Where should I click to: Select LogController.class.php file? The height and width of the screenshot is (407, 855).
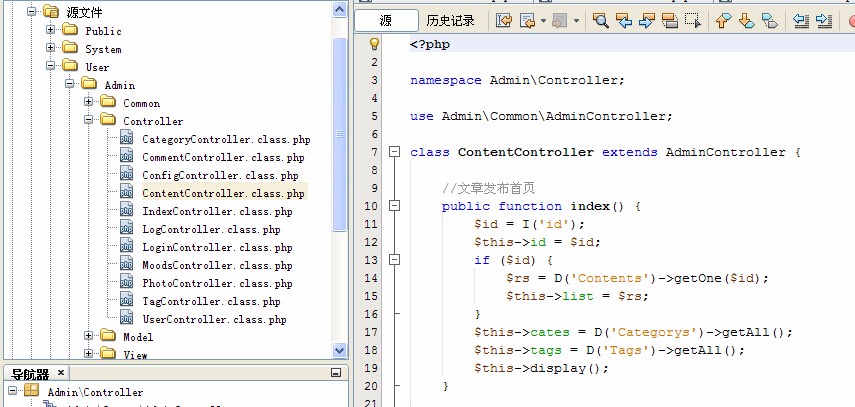211,229
